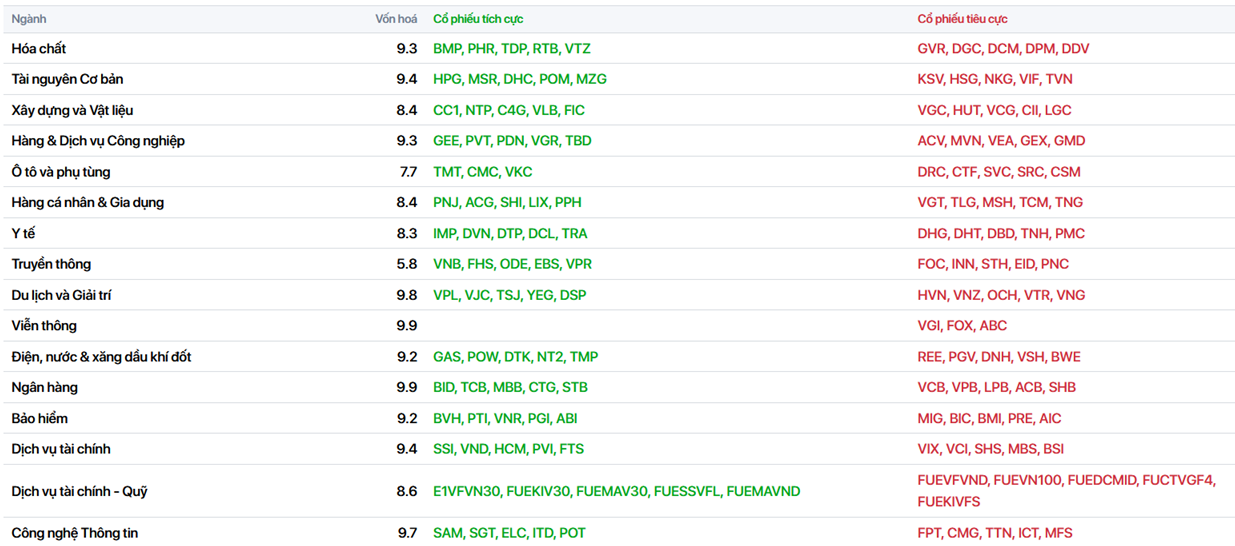Viewport: 1235px width, 546px height.
Task: Open the HVN stock ticker
Action: [932, 296]
